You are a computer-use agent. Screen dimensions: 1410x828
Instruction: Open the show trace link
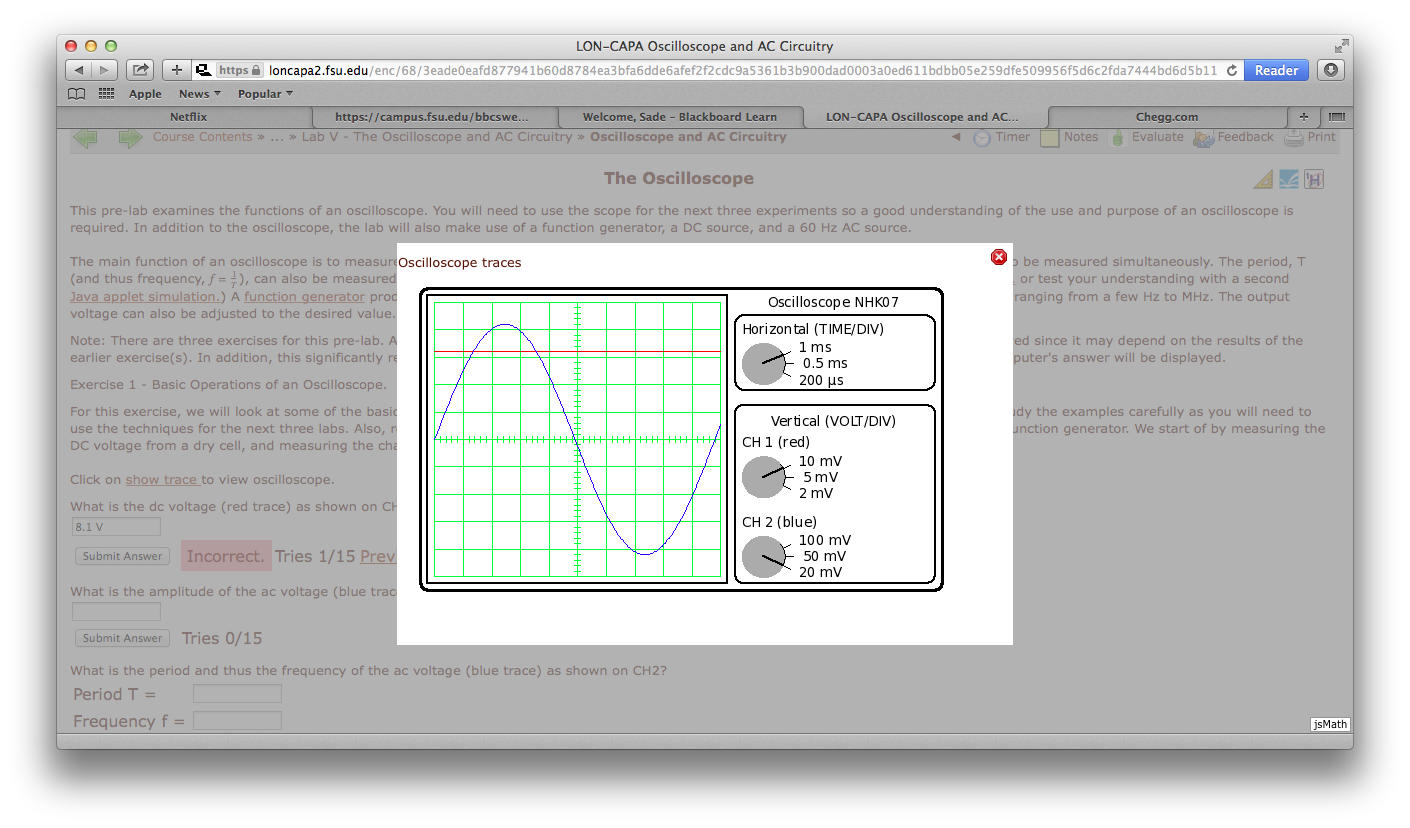(162, 479)
